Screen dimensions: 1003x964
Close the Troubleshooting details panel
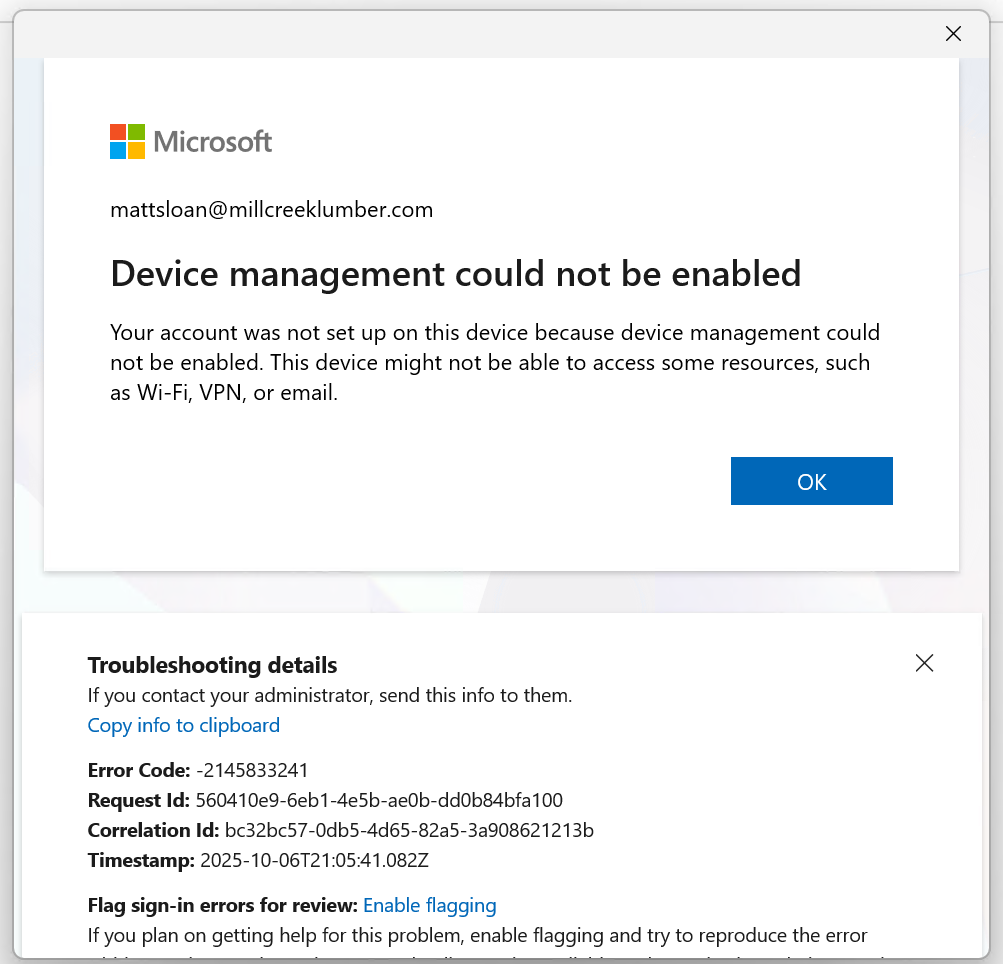click(924, 663)
